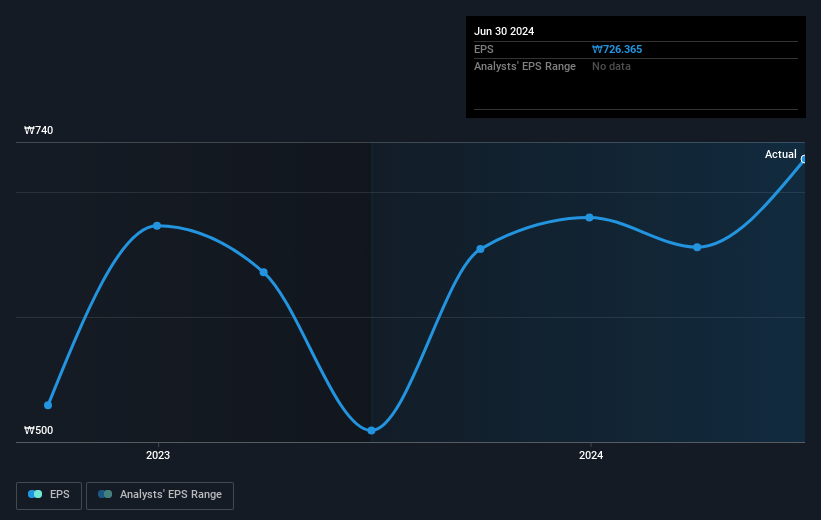Click the ₩500 y-axis label
Screen dimensions: 821x520
tap(39, 430)
